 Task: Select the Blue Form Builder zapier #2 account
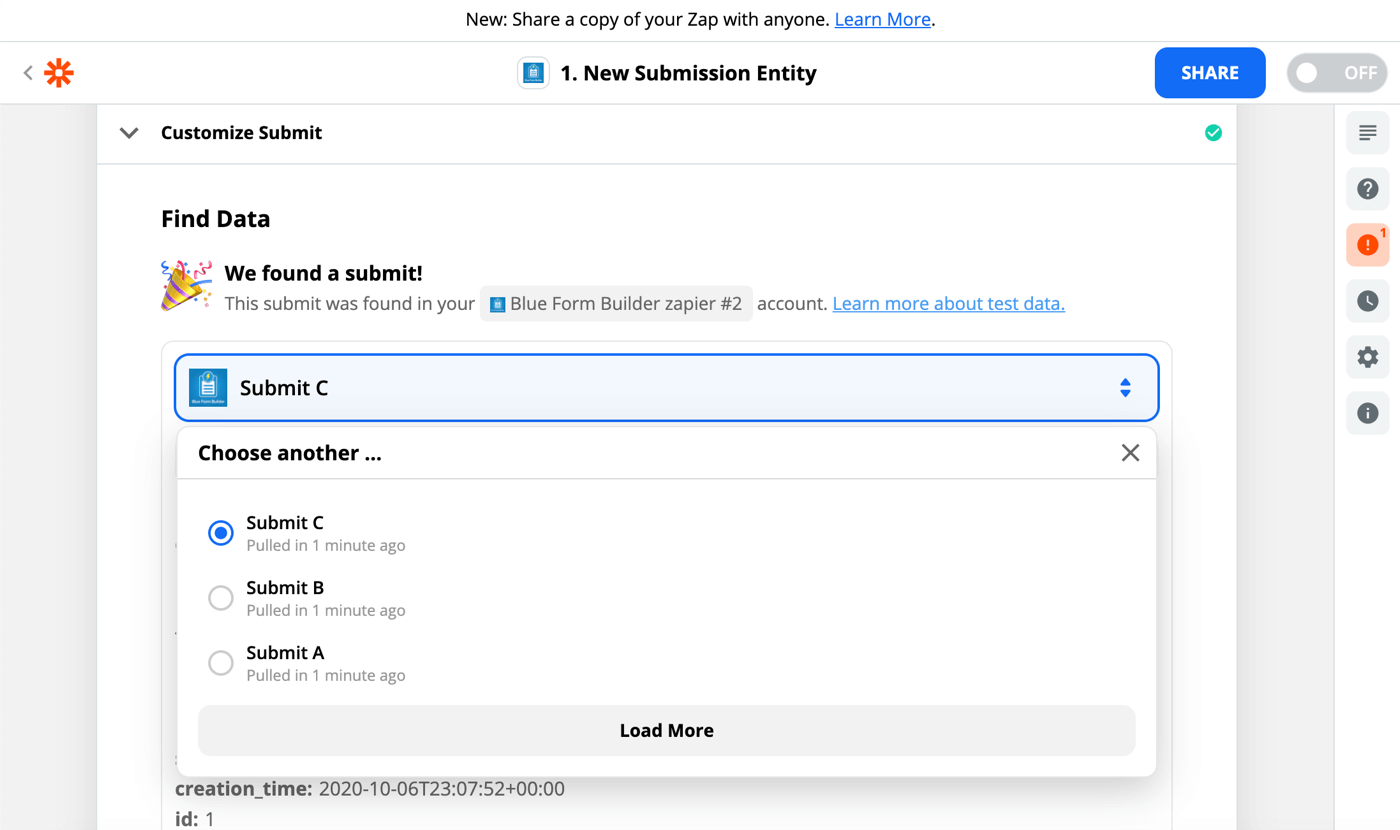point(616,303)
